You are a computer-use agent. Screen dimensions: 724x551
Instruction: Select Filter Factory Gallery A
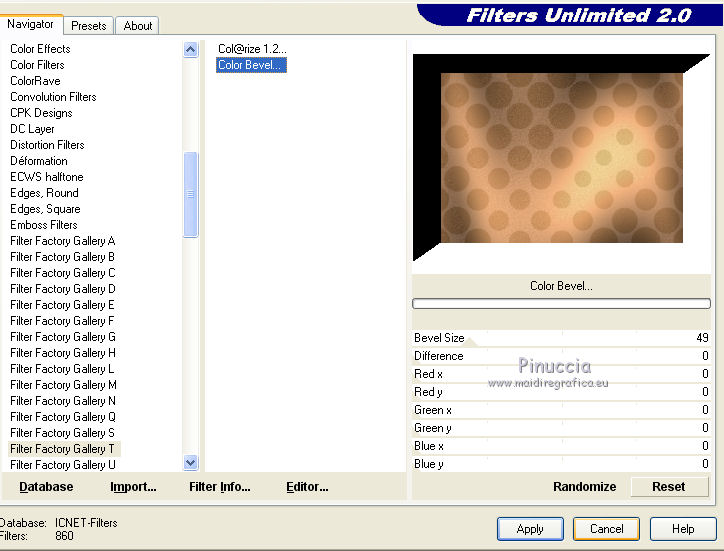[62, 241]
